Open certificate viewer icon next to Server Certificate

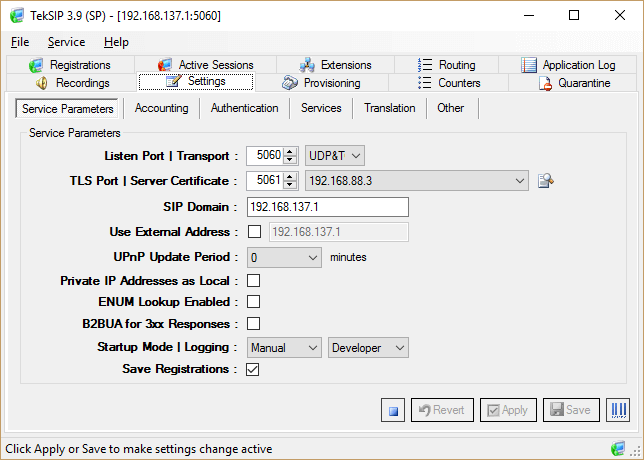[x=545, y=181]
